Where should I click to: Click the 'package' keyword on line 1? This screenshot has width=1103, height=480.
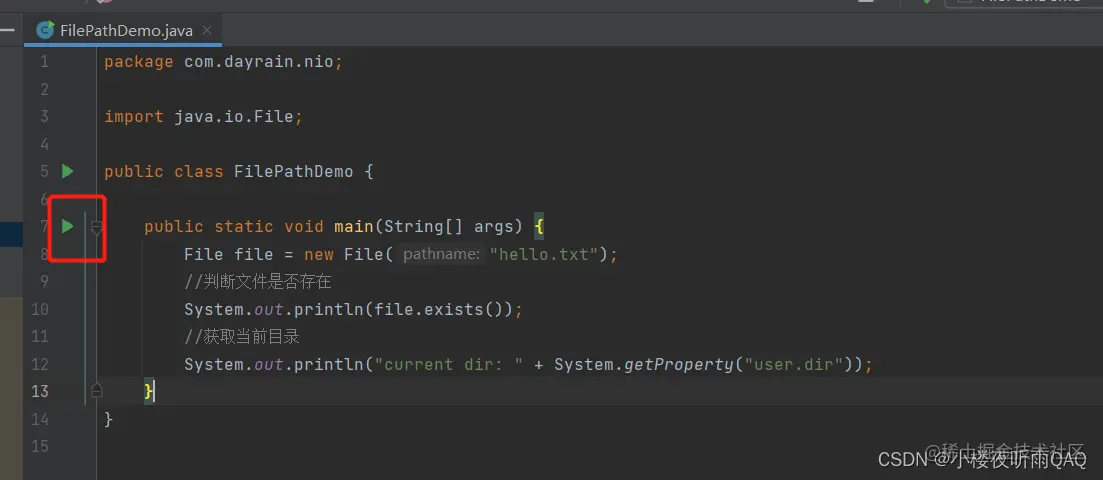coord(139,62)
